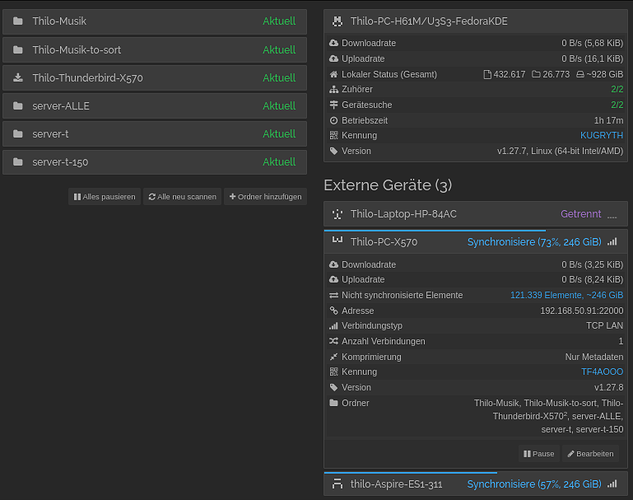
Task: Expand the thilo-Aspire-ES1-311 device panel
Action: [x=476, y=484]
